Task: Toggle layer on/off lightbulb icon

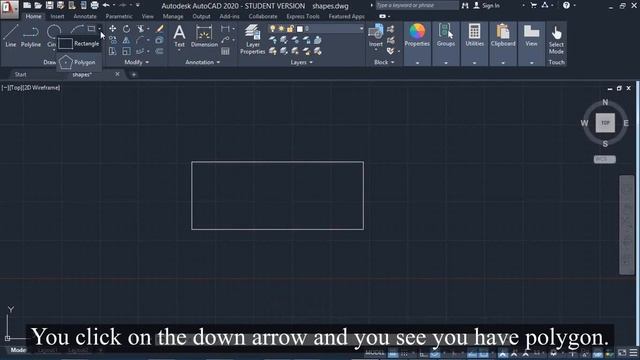Action: [272, 29]
